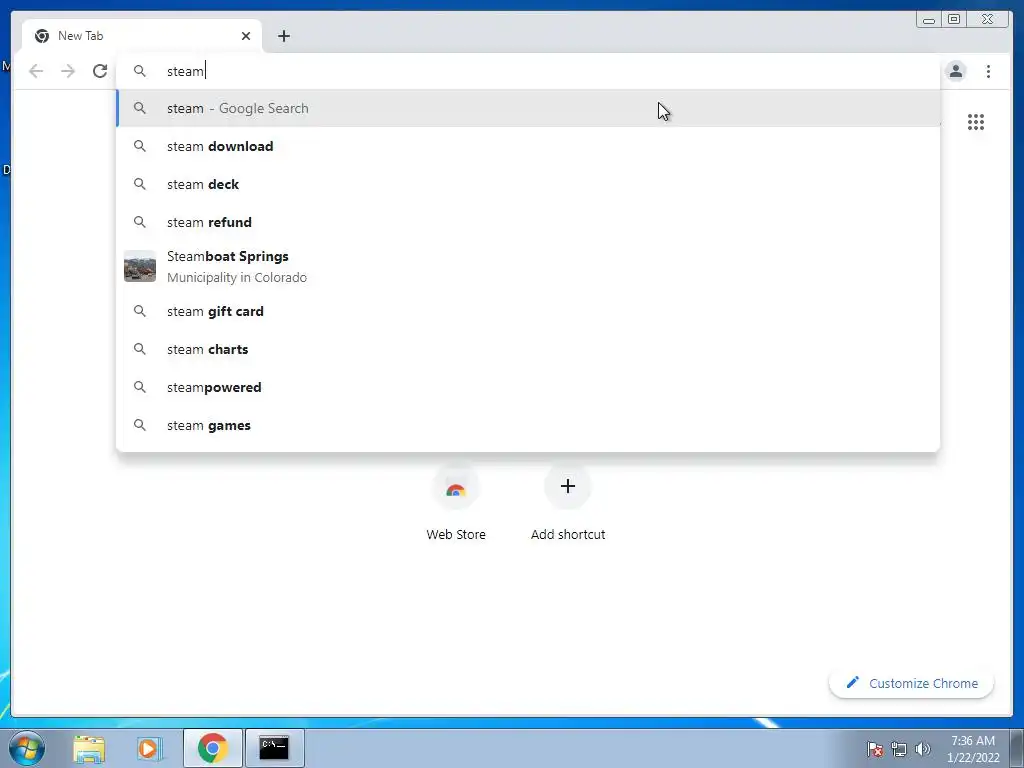Click the Action Center flag tray icon

click(875, 749)
